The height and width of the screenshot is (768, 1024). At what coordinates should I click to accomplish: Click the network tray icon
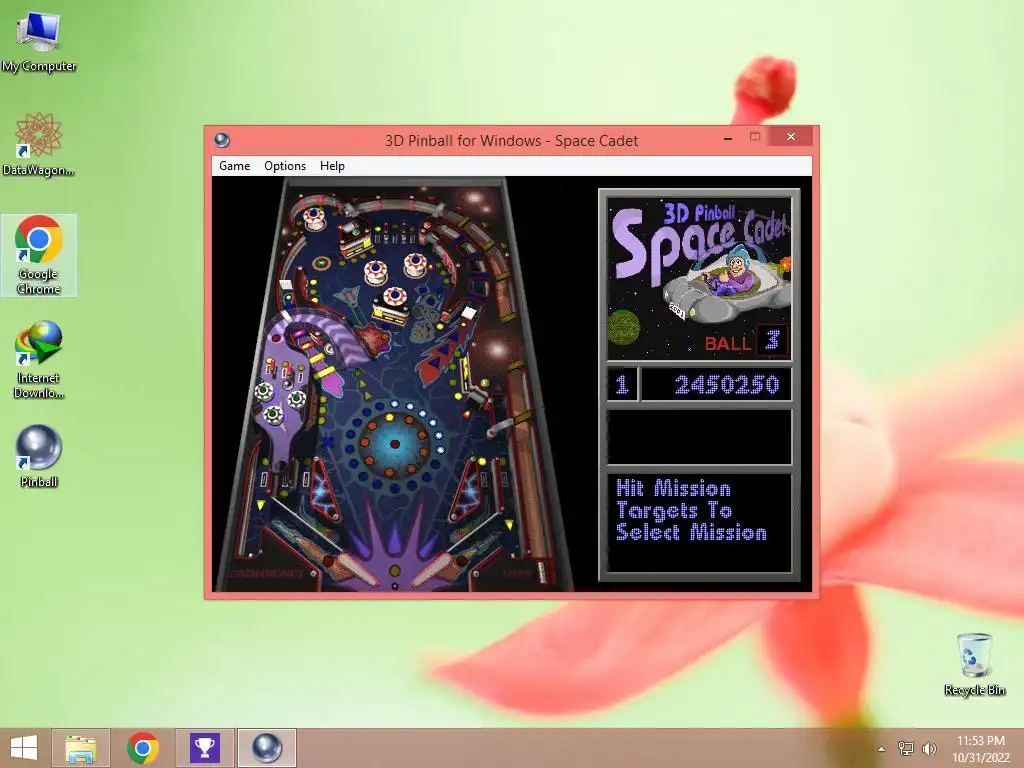pyautogui.click(x=906, y=748)
